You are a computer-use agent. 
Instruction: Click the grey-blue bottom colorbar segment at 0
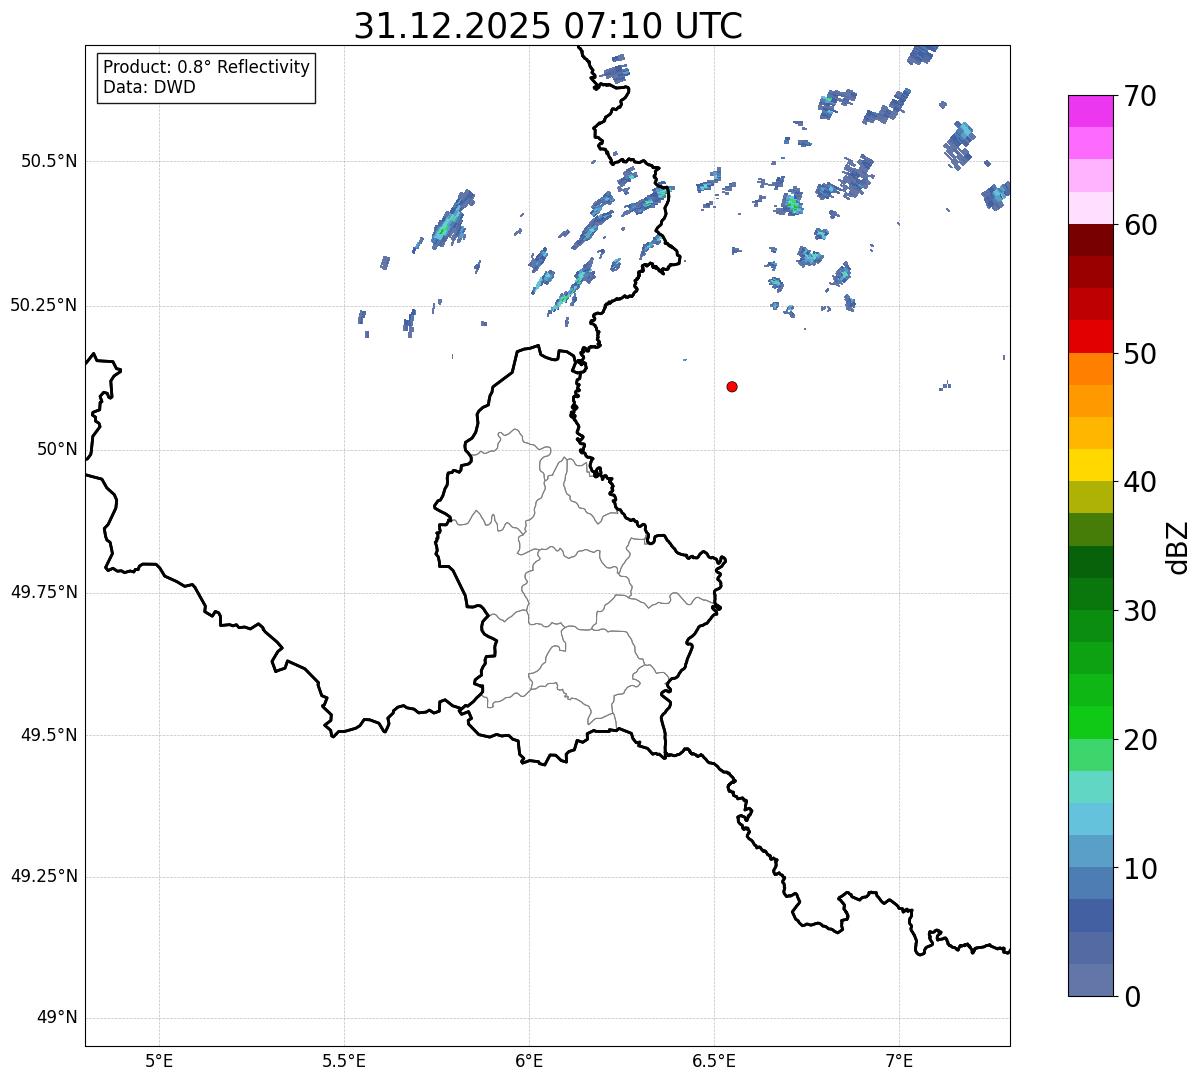click(x=1091, y=980)
